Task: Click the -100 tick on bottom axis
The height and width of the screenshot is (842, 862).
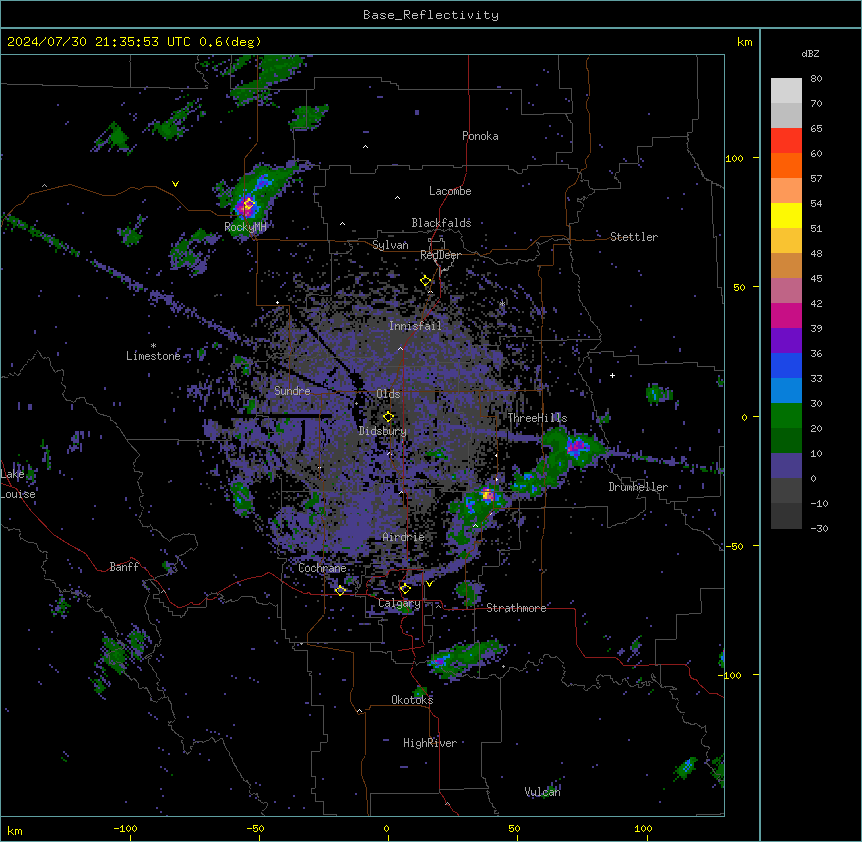Action: coord(125,828)
